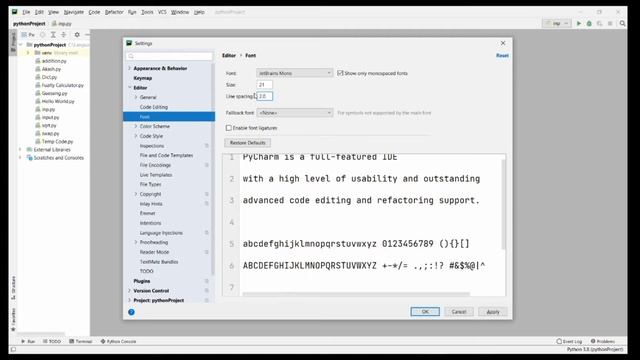Click the Python interpreter status bar entry

point(595,349)
